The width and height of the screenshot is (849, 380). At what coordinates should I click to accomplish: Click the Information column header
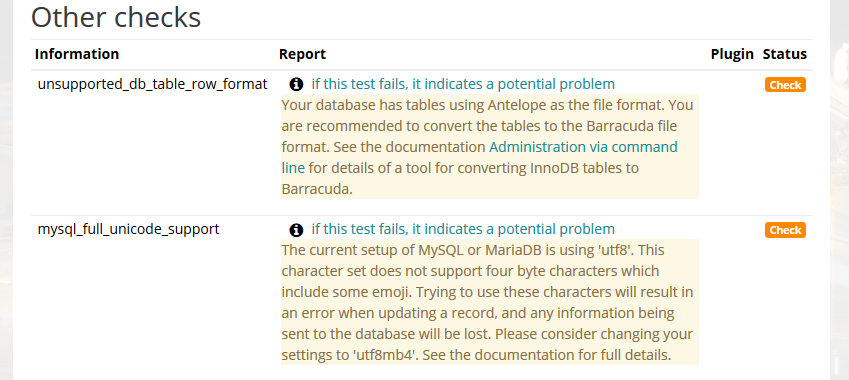coord(77,54)
